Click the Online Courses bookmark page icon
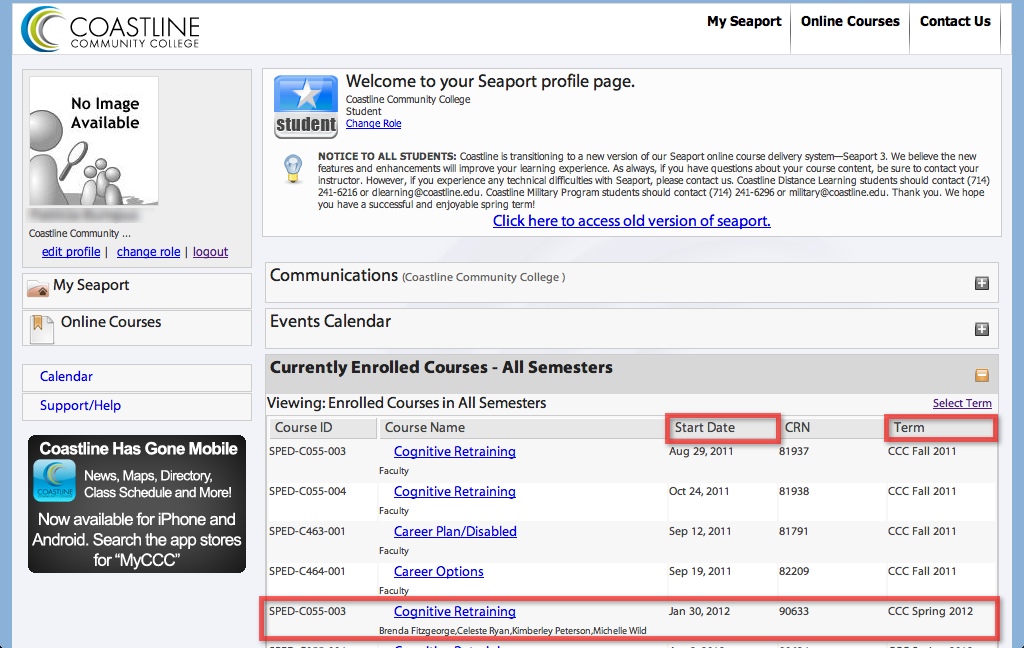 (x=42, y=328)
